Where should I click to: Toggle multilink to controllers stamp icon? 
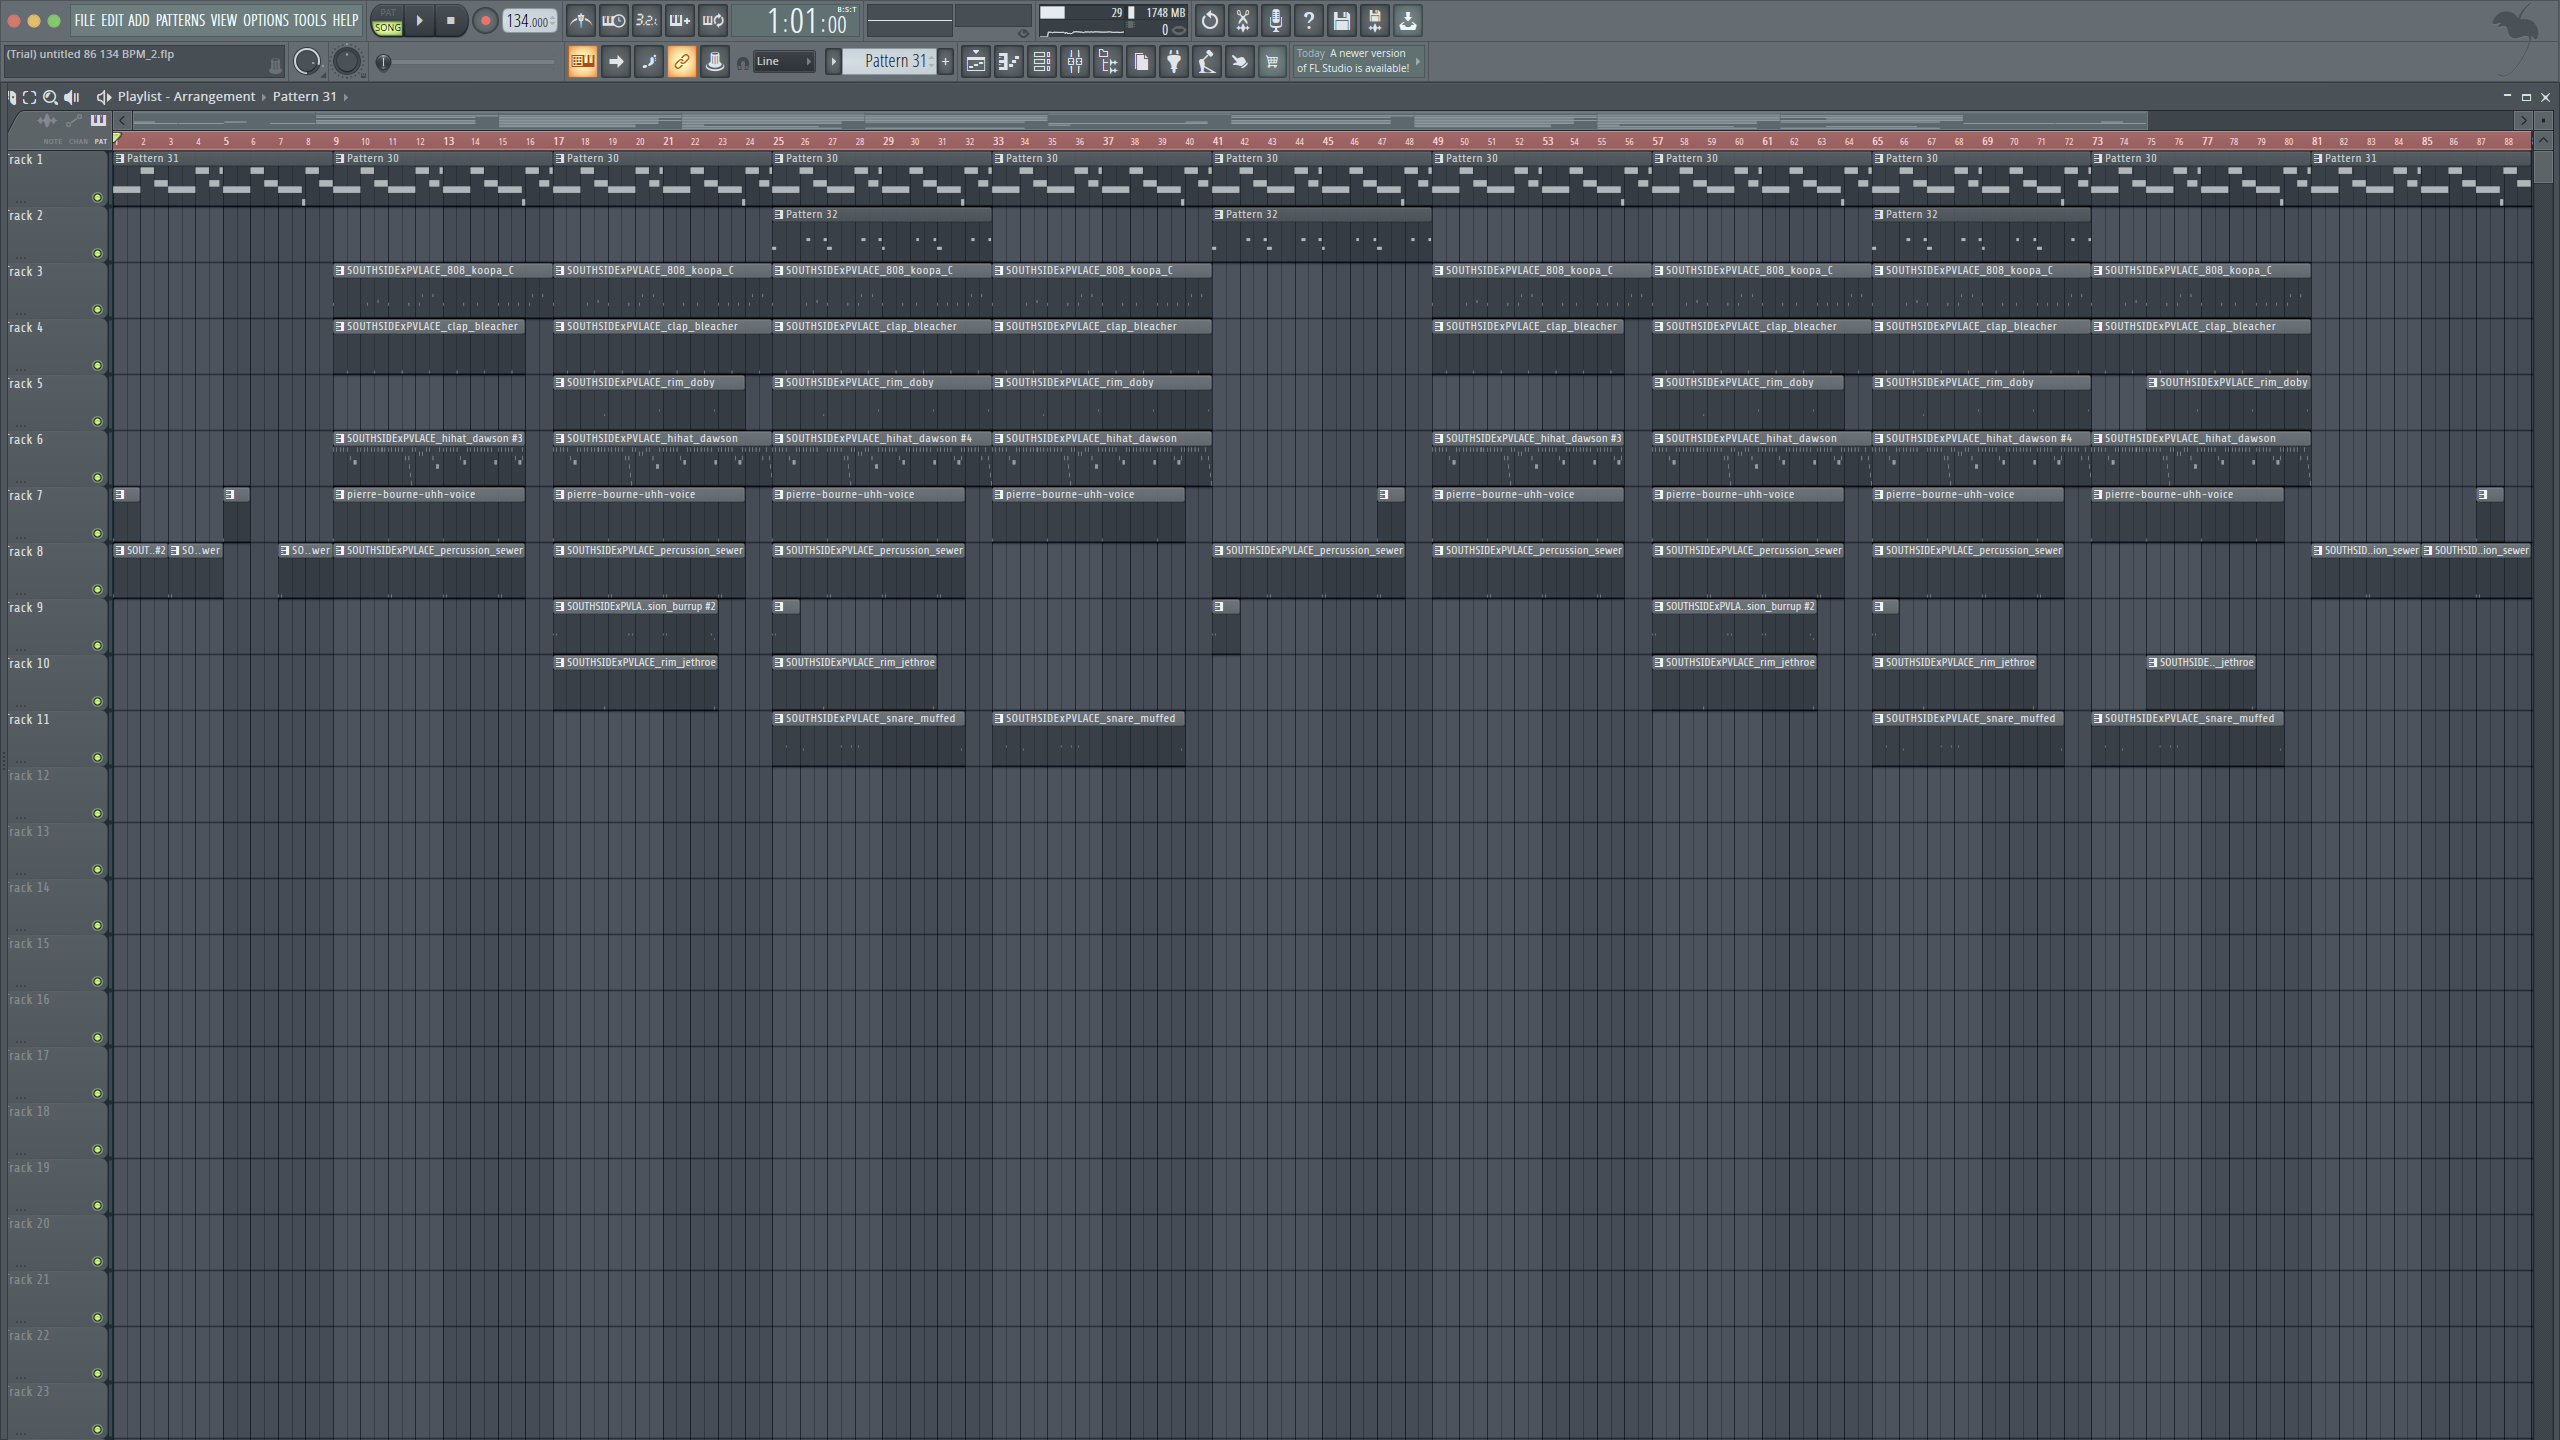click(714, 62)
